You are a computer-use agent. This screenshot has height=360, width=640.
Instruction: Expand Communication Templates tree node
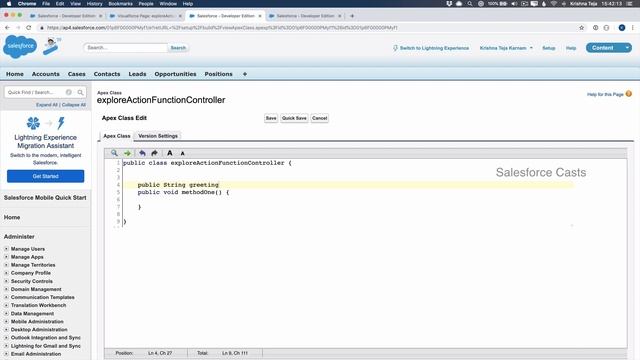coord(6,297)
